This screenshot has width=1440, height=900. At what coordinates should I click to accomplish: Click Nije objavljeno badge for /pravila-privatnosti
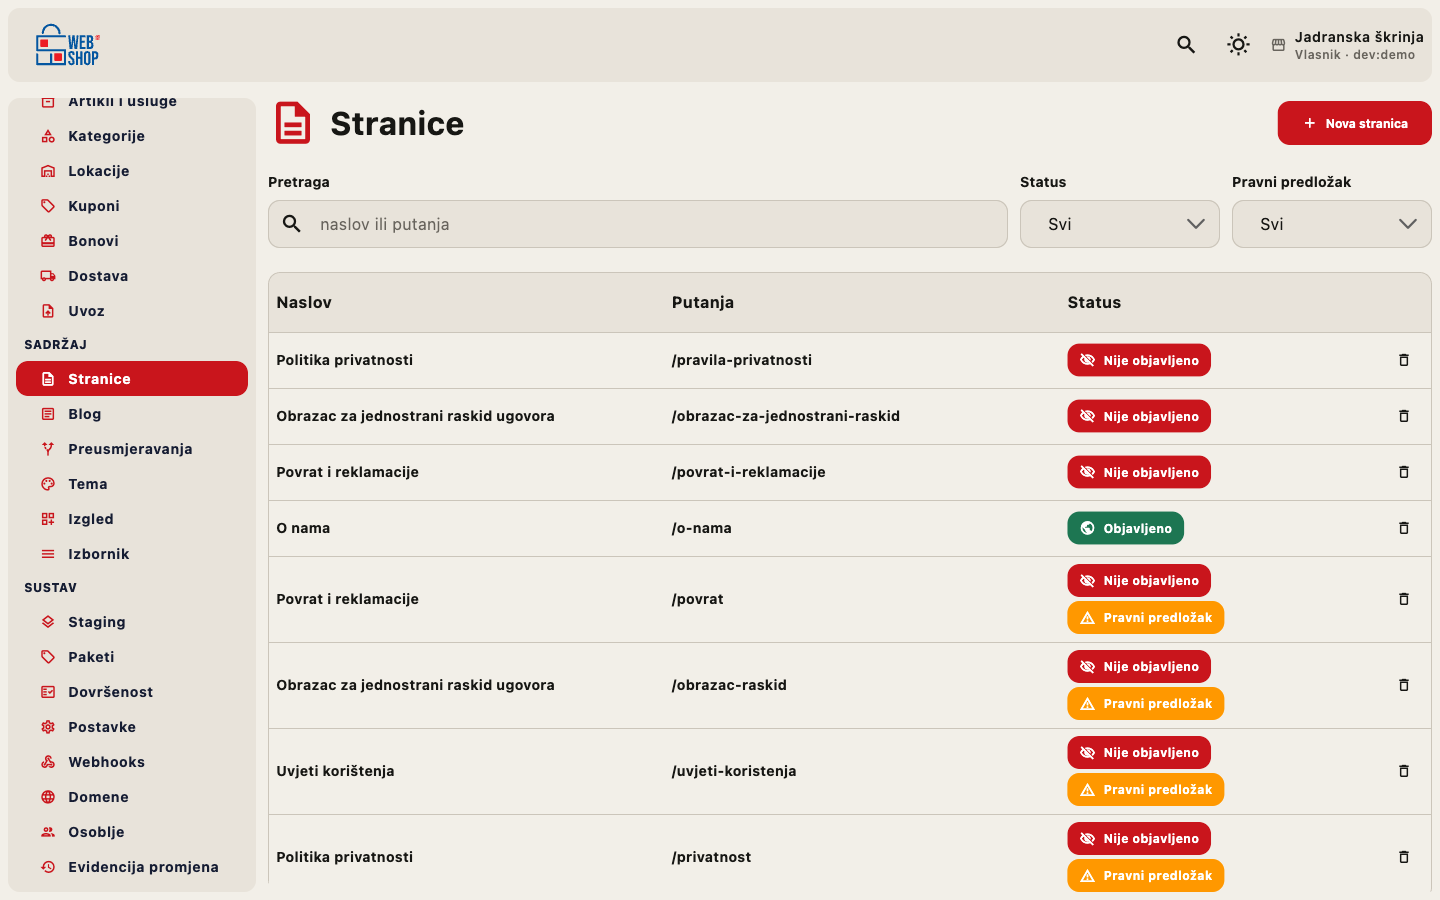1139,360
